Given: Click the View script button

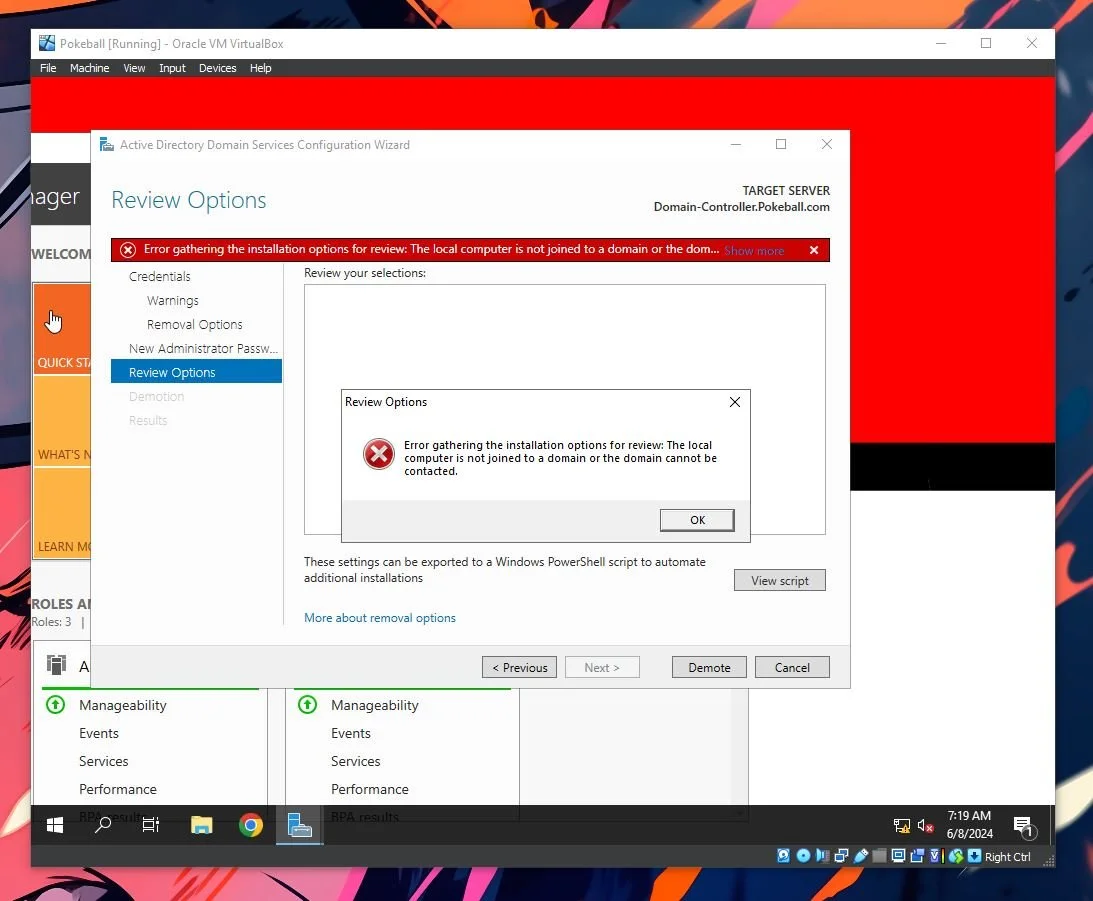Looking at the screenshot, I should (779, 580).
